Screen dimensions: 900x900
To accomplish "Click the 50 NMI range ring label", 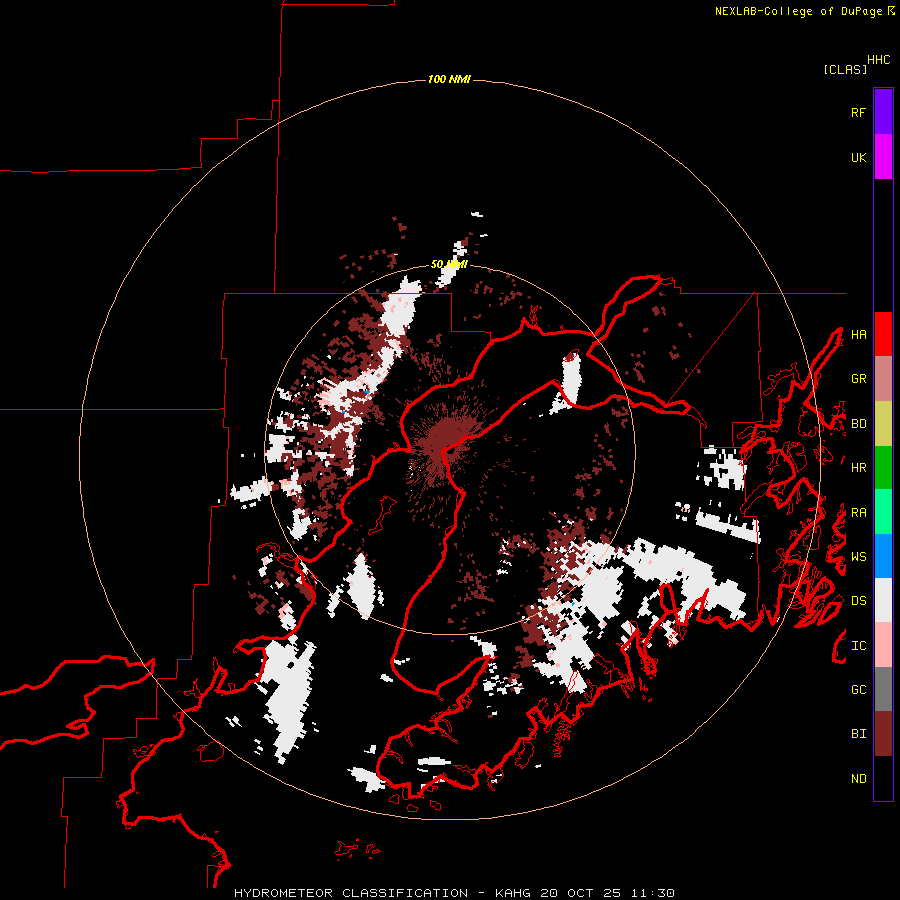I will coord(449,264).
